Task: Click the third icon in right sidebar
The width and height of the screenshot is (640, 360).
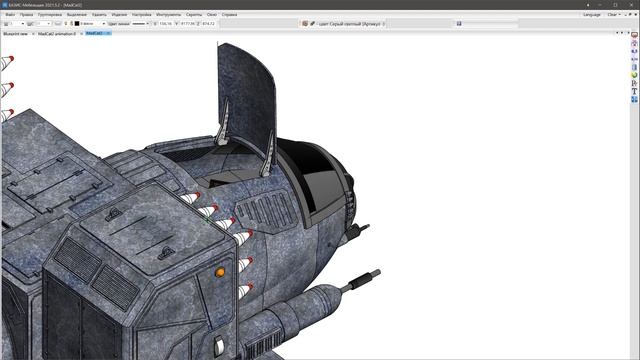Action: click(x=634, y=51)
